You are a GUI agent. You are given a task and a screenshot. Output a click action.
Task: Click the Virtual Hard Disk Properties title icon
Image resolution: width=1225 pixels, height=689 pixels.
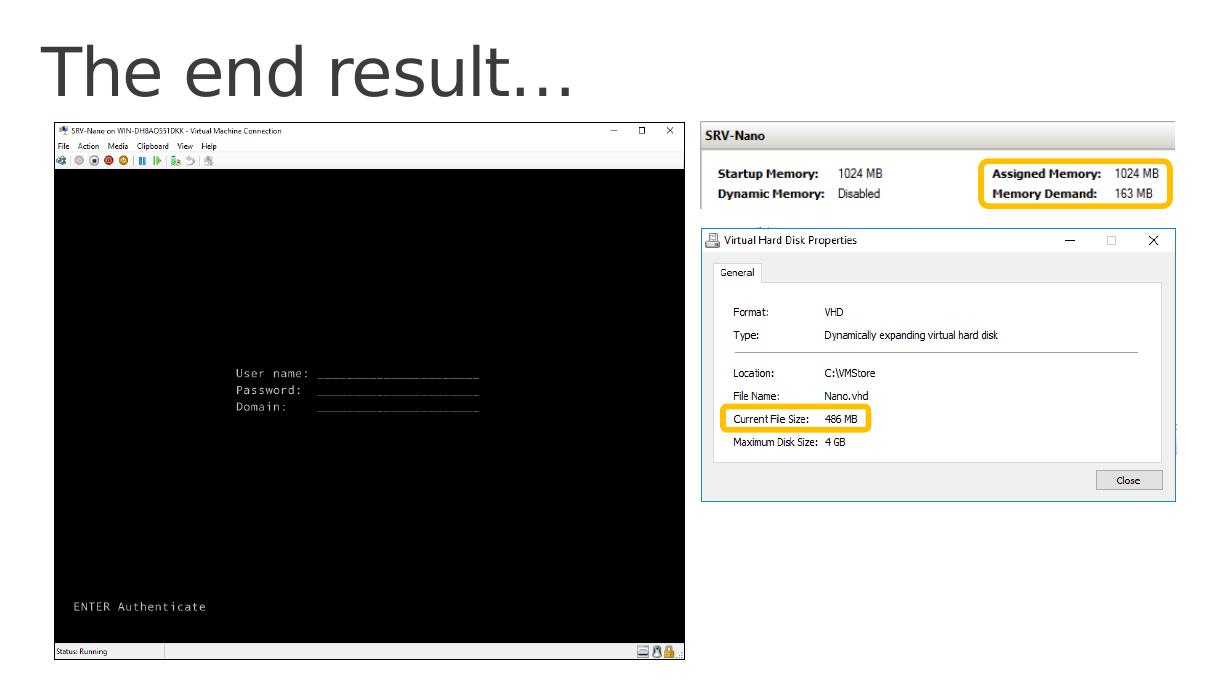712,240
